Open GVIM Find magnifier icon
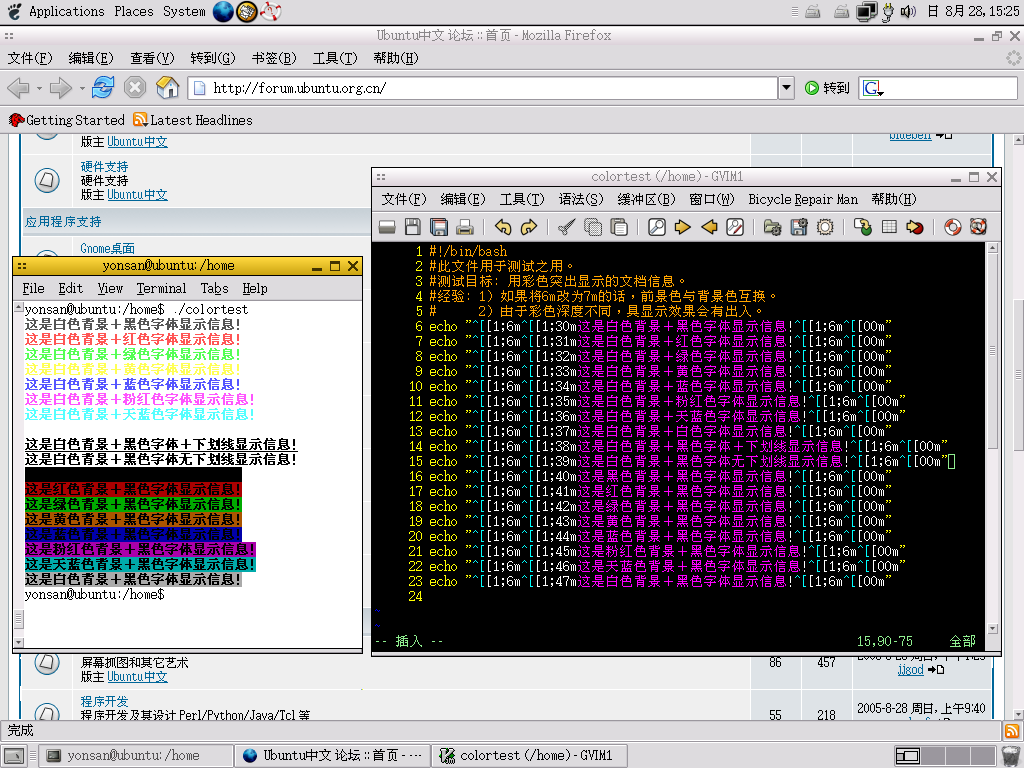The image size is (1024, 768). tap(656, 227)
